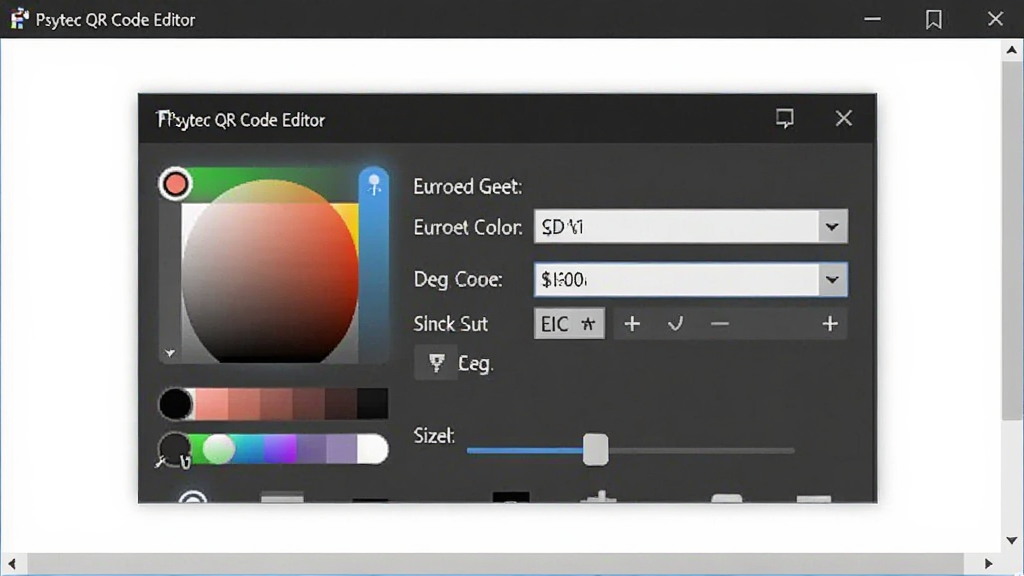1024x576 pixels.
Task: Open the Deg Cooe dropdown arrow
Action: click(x=832, y=280)
